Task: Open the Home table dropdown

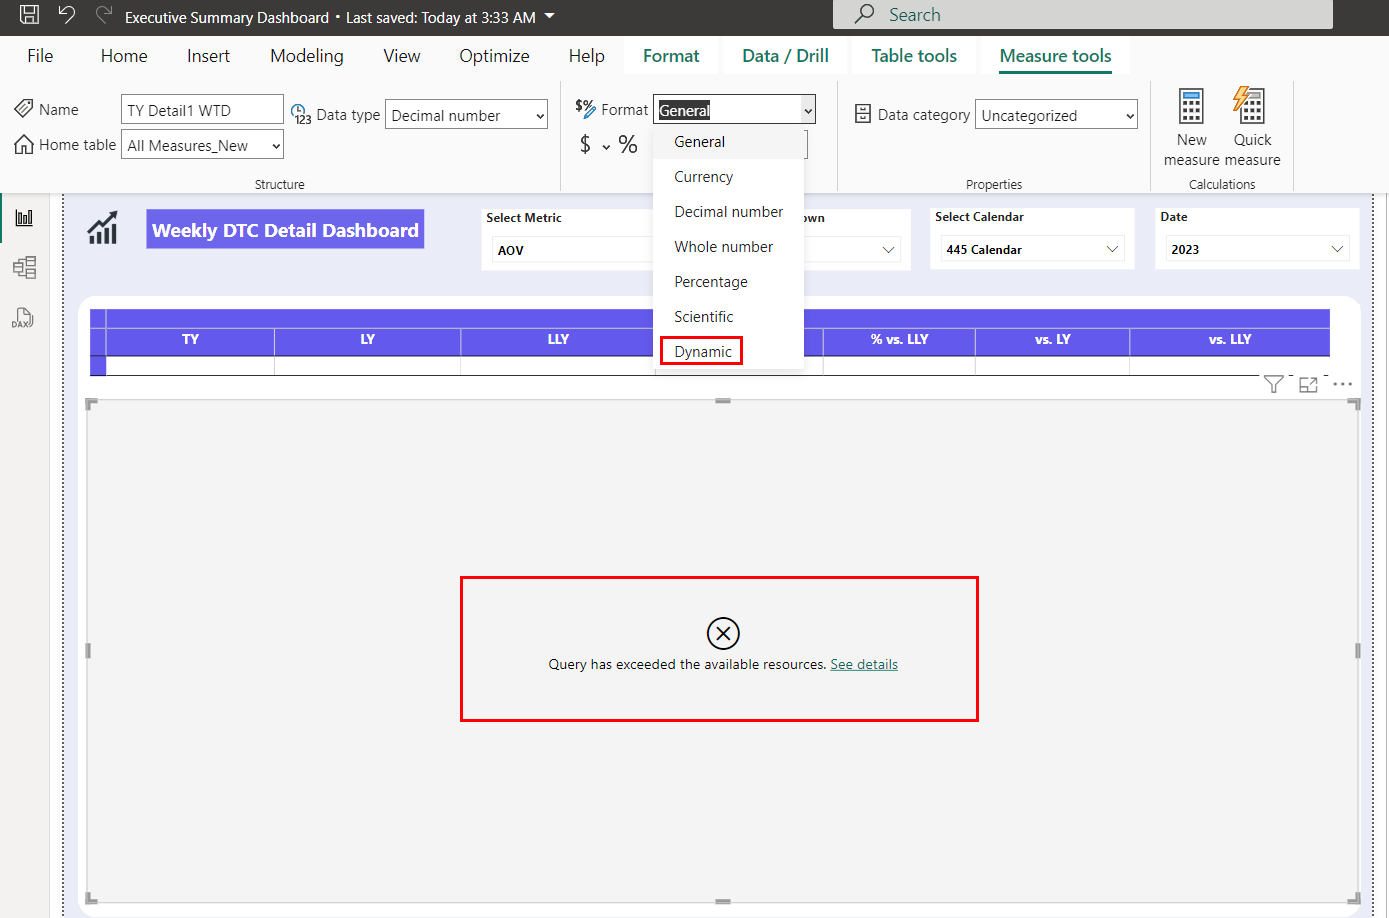Action: (203, 145)
